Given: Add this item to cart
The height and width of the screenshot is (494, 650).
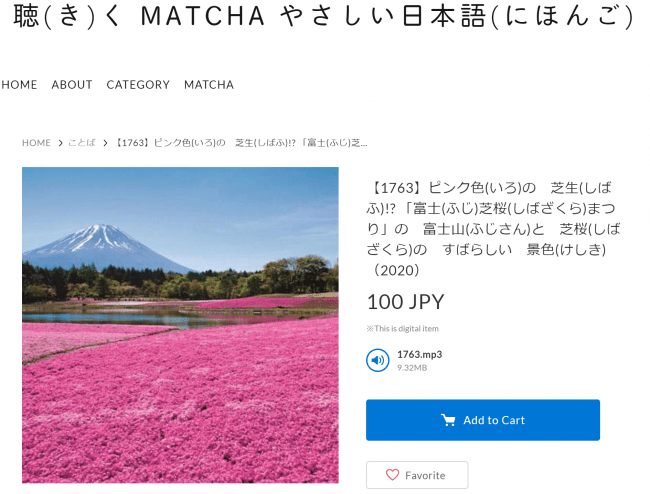Looking at the screenshot, I should coord(483,420).
